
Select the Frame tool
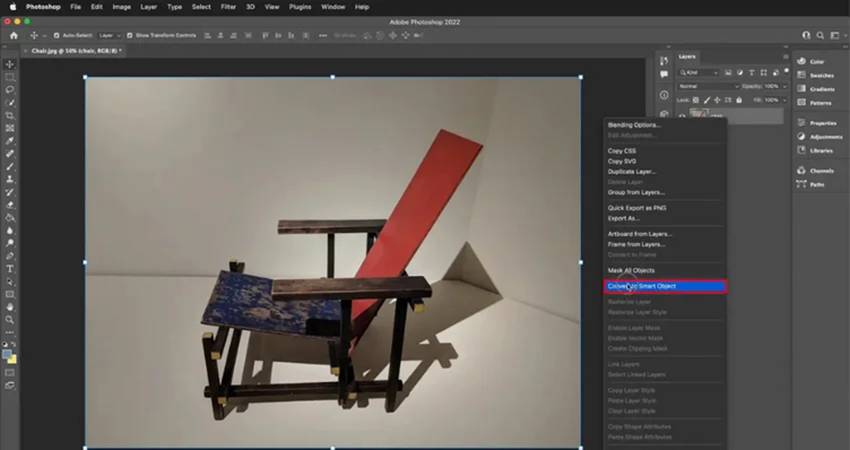pos(10,128)
